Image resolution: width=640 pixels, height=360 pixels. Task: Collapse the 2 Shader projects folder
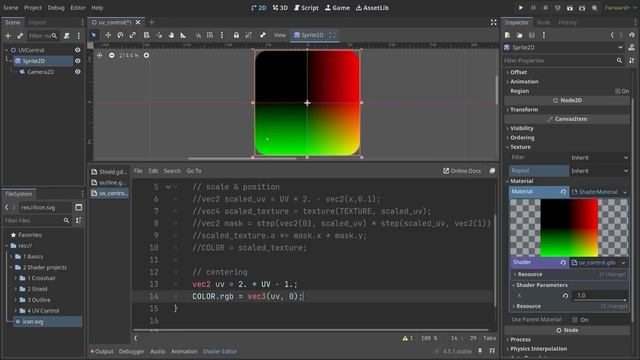click(x=11, y=267)
